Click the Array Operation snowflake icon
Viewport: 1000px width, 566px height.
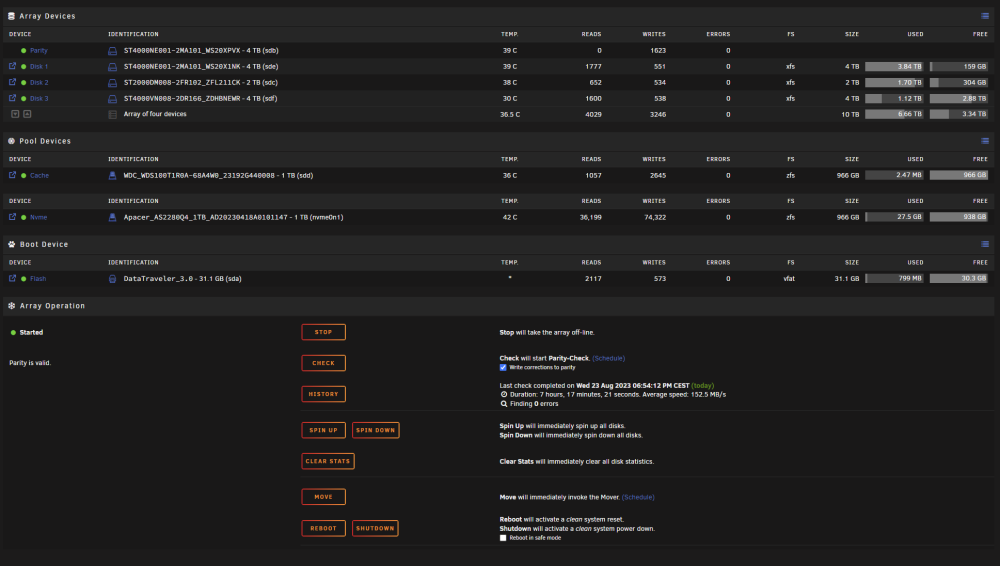click(11, 306)
